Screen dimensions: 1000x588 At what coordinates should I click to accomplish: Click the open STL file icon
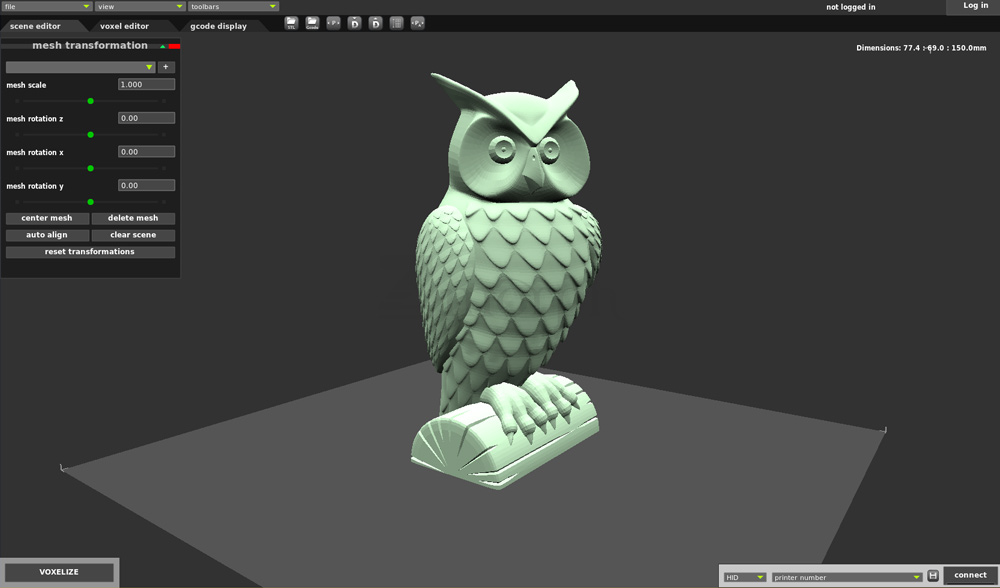point(291,22)
